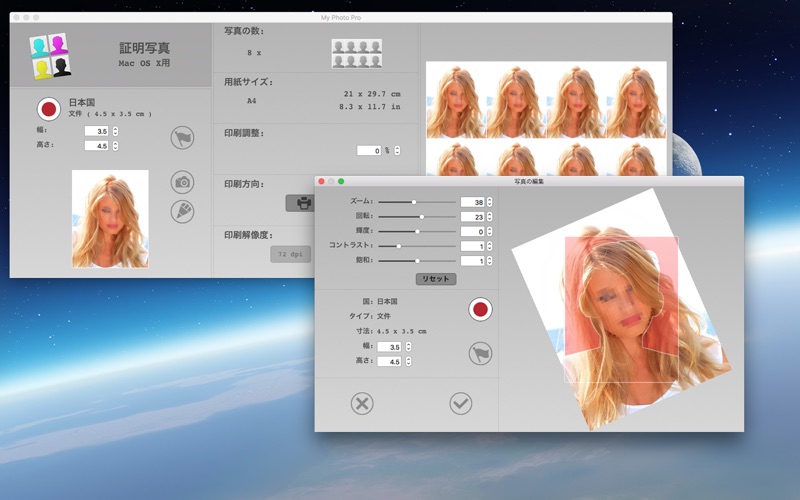Click the photo layout grid icon by 8 x

(x=357, y=54)
